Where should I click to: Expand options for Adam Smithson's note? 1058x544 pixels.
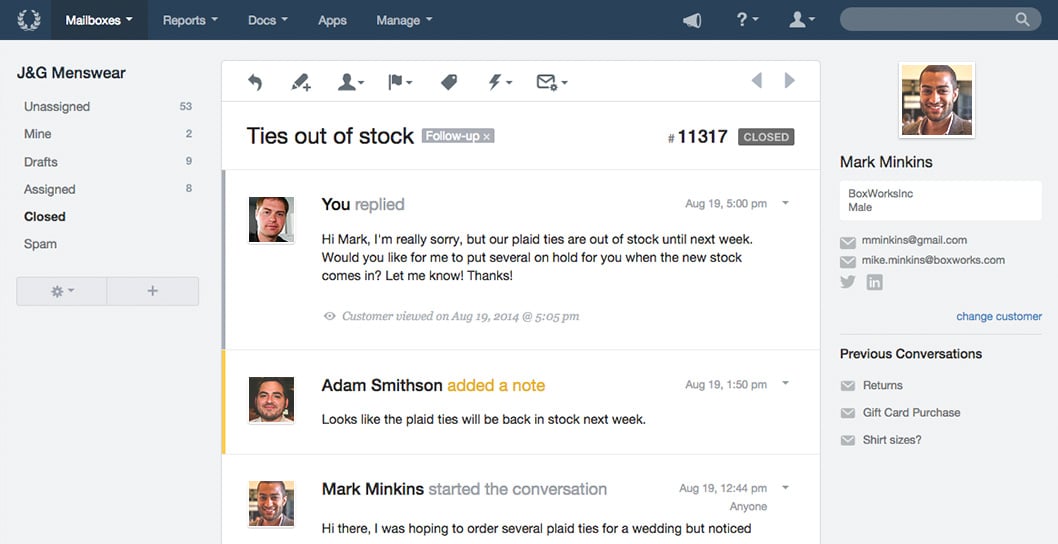pos(785,383)
